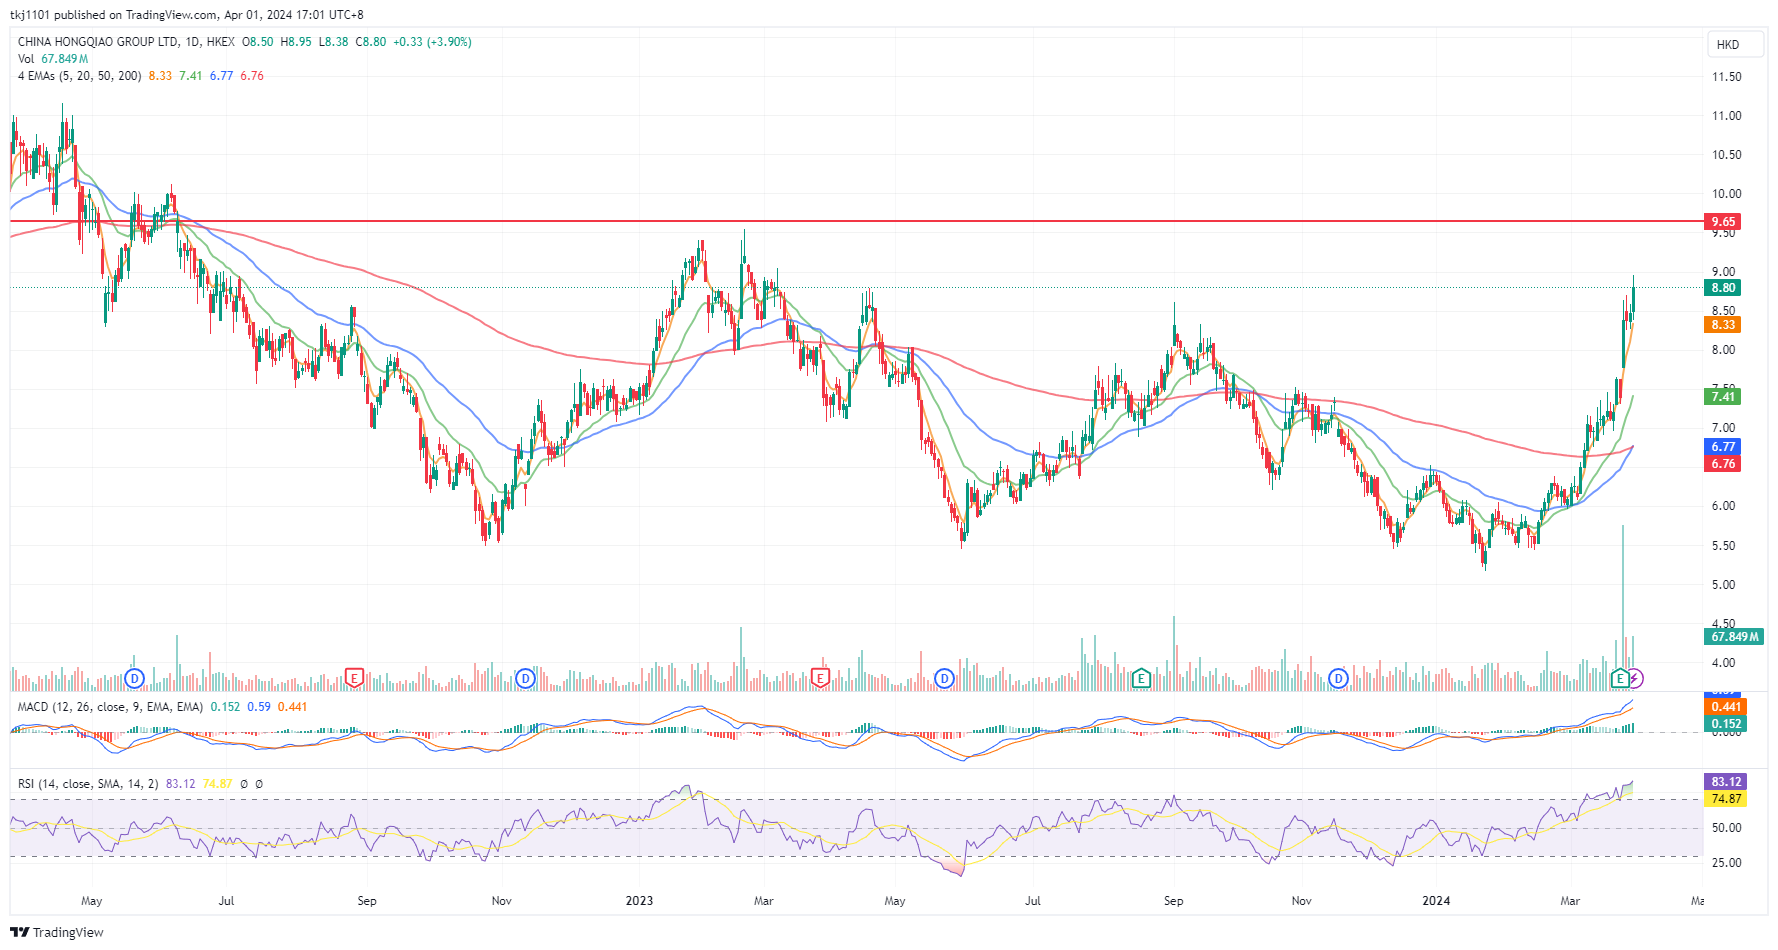This screenshot has width=1778, height=950.
Task: Click the MACD value 0.59 in legend
Action: pyautogui.click(x=259, y=707)
